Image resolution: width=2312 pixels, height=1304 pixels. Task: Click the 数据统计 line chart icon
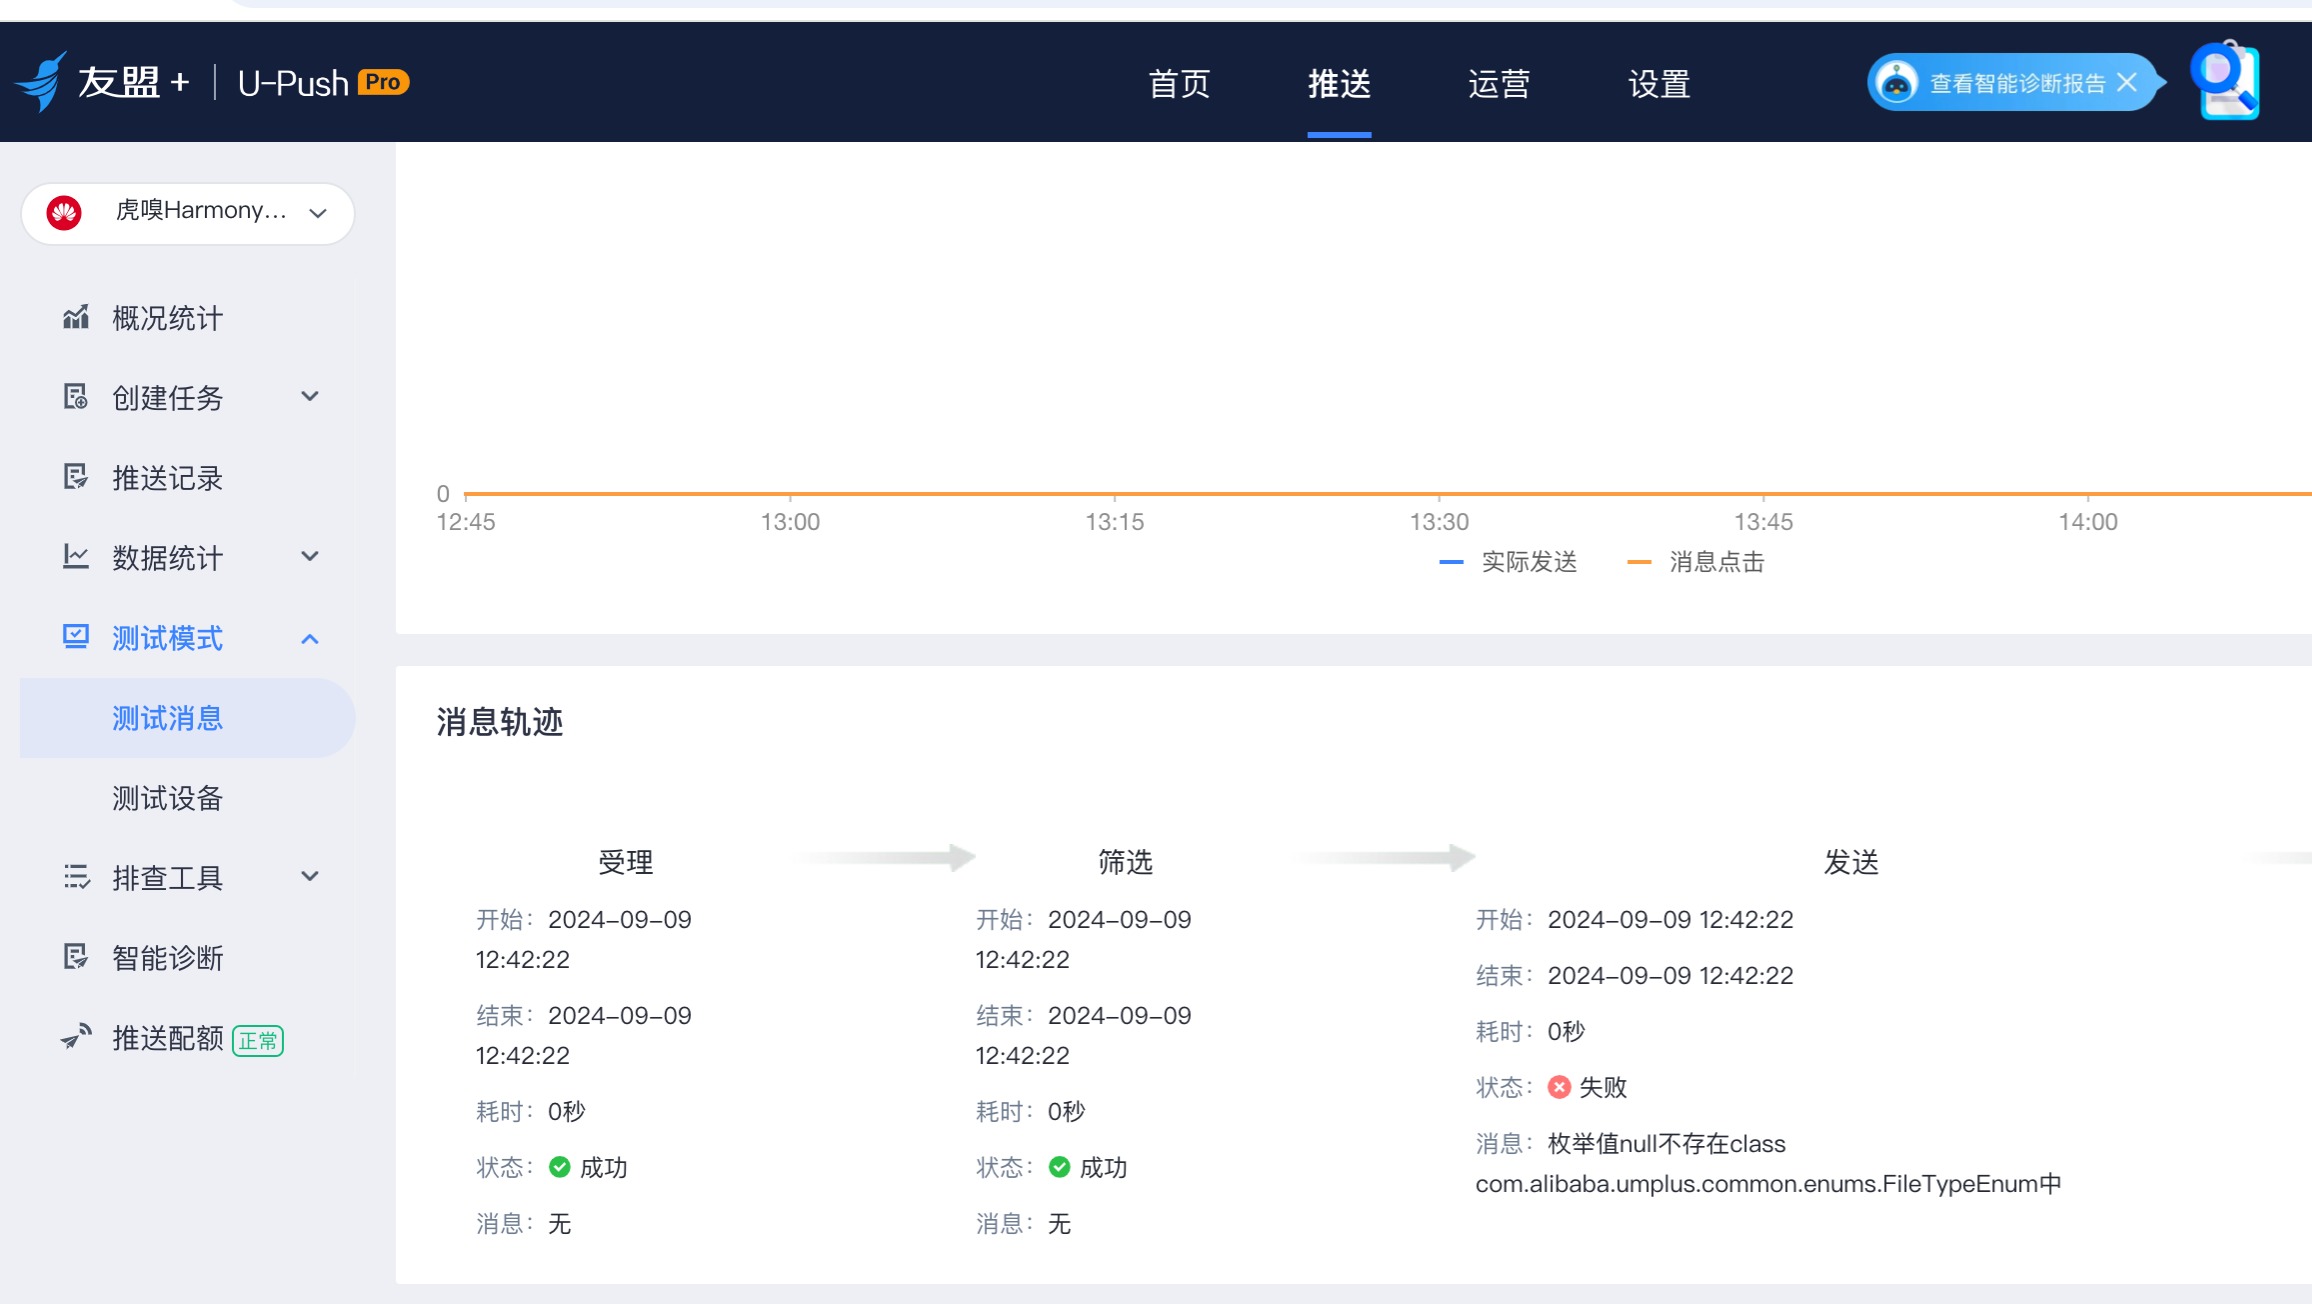coord(76,557)
